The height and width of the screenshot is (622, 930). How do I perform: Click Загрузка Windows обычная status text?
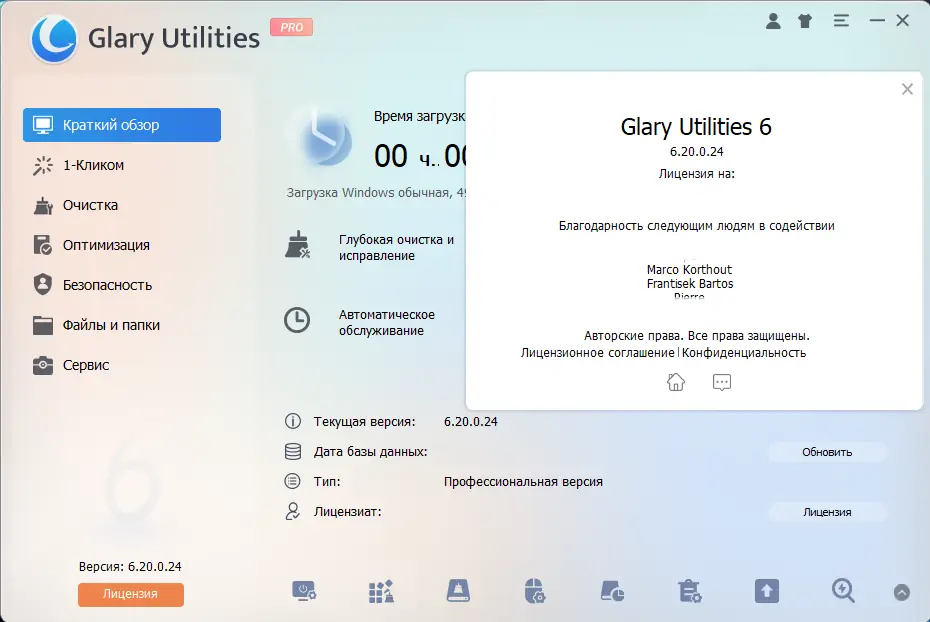pyautogui.click(x=376, y=193)
